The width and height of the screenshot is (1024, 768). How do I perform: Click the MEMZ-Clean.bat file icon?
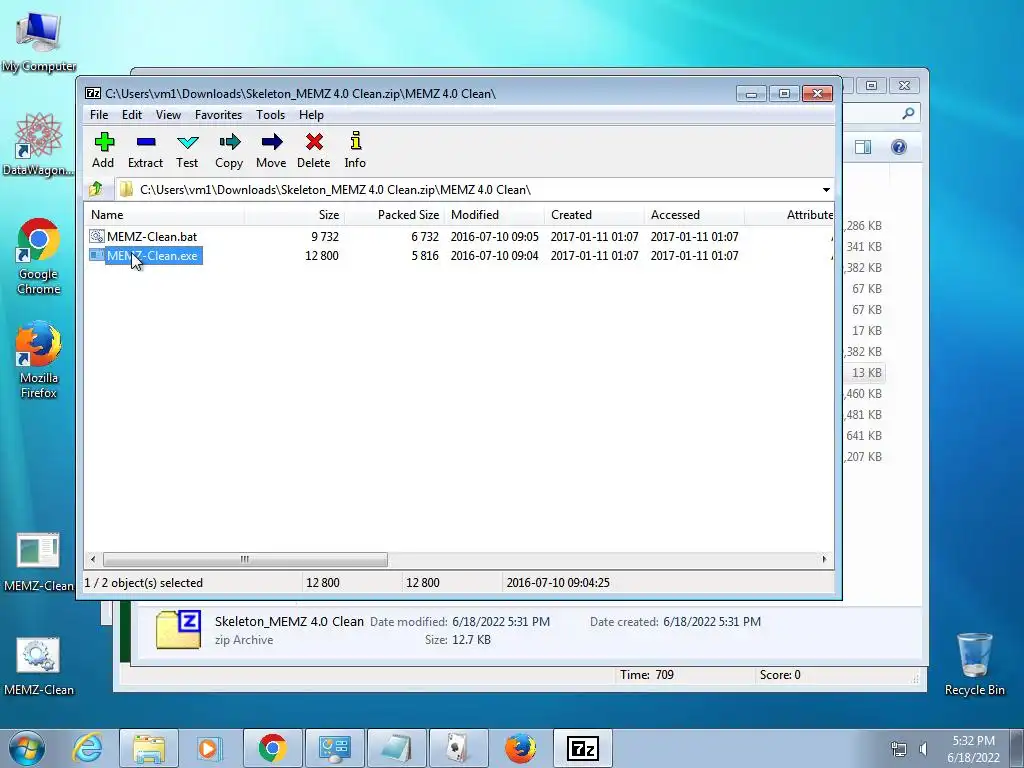(x=97, y=236)
